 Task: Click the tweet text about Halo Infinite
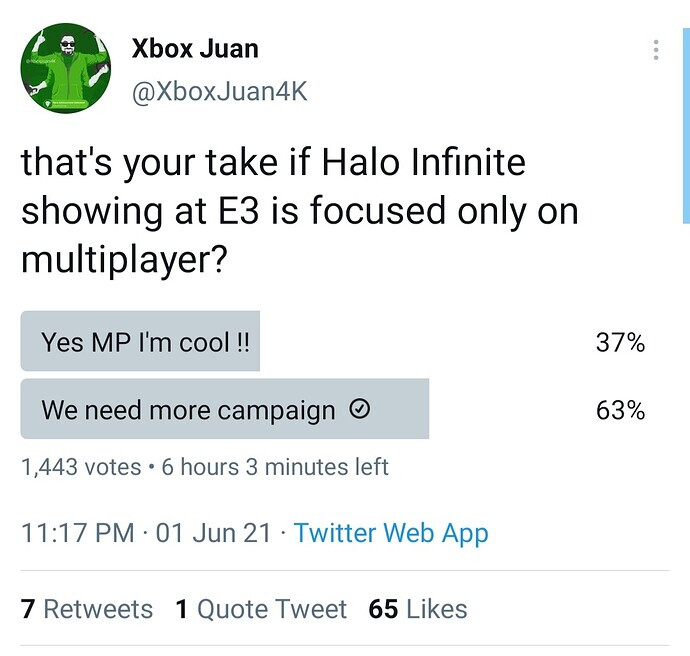tap(299, 212)
